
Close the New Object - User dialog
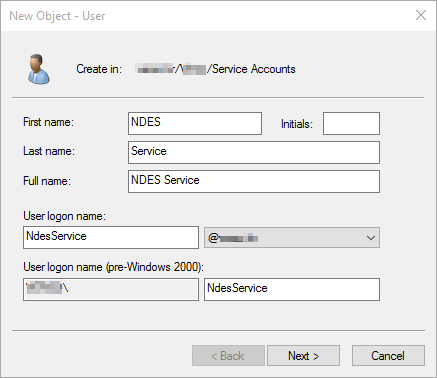421,15
